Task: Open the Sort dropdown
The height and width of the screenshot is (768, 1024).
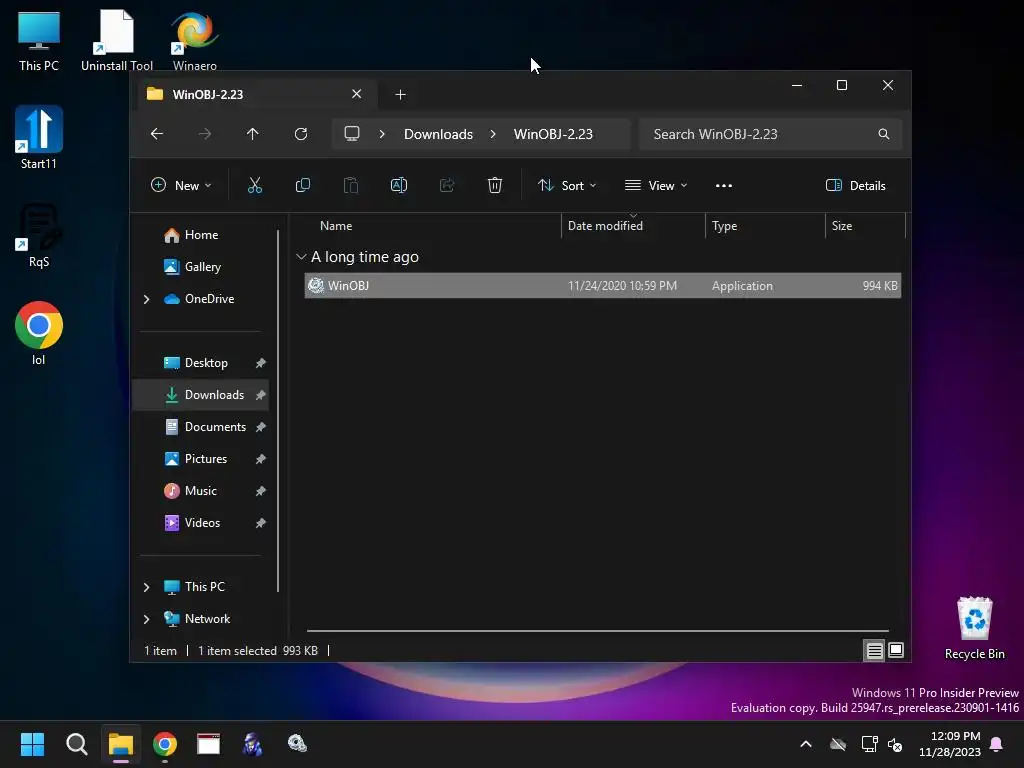Action: tap(567, 185)
